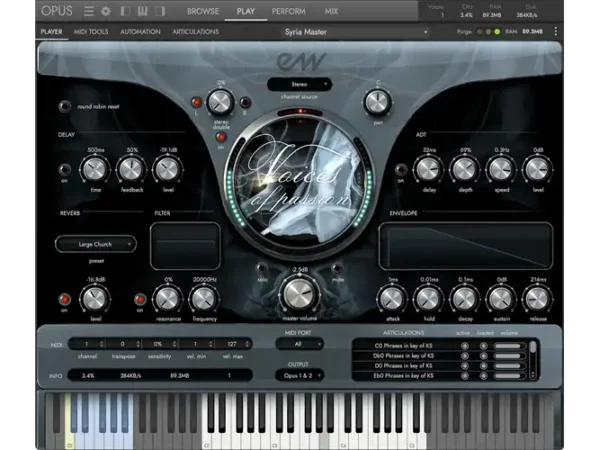This screenshot has width=600, height=450.
Task: Enable the solo button
Action: click(261, 267)
